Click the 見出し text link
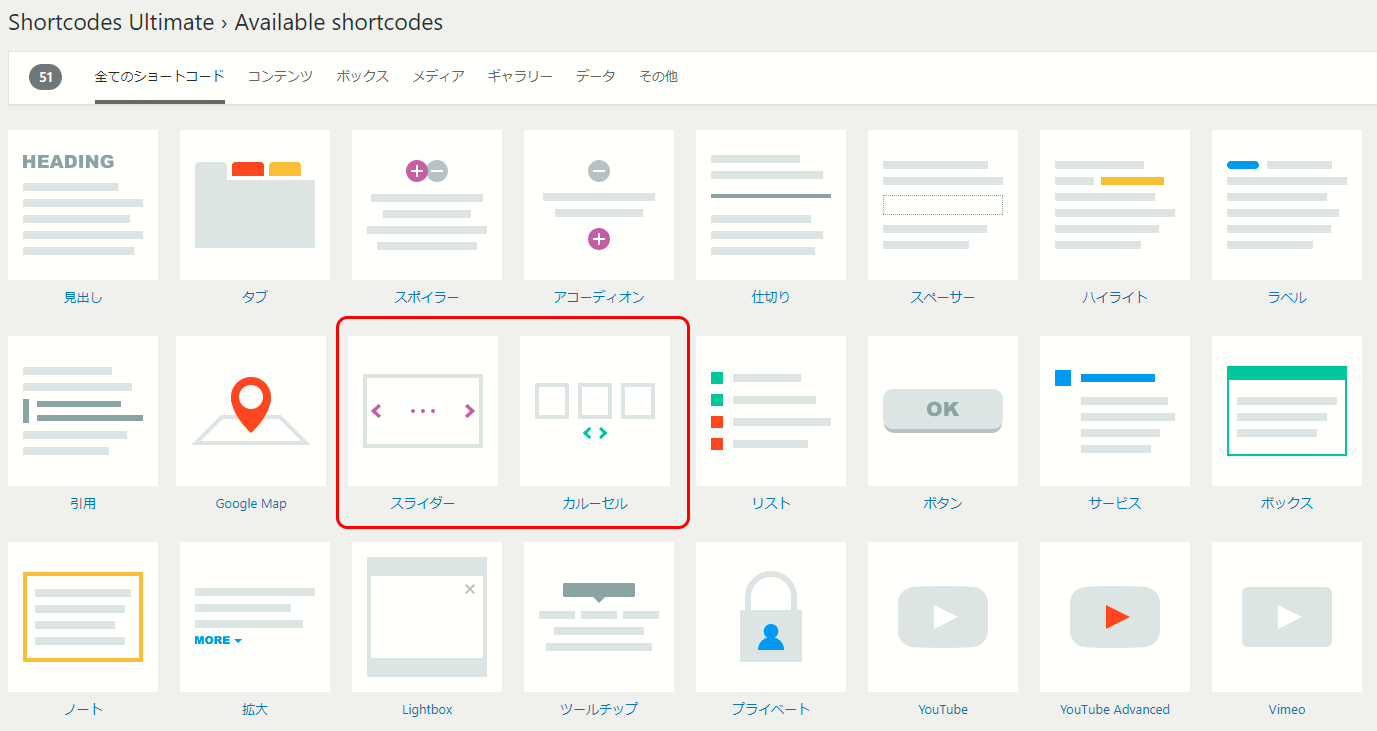 83,297
